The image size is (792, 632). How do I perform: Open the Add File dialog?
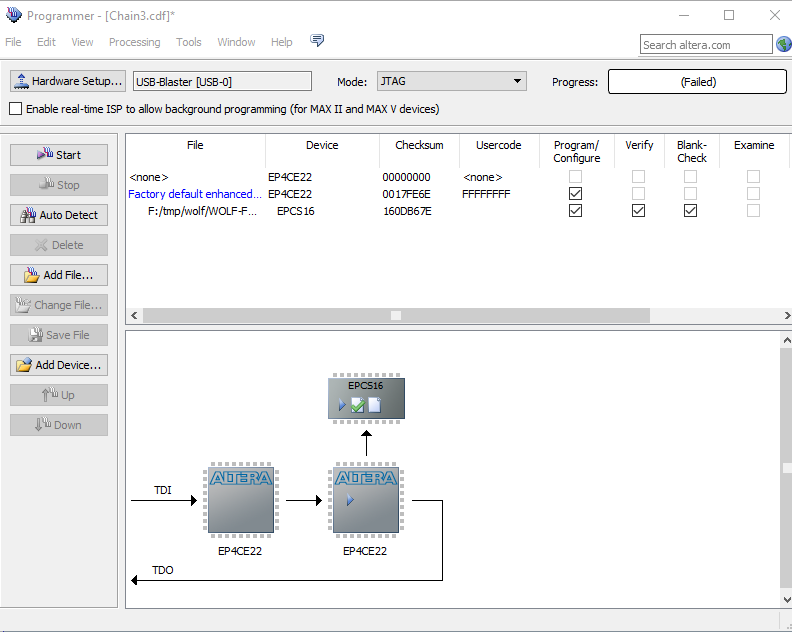59,275
